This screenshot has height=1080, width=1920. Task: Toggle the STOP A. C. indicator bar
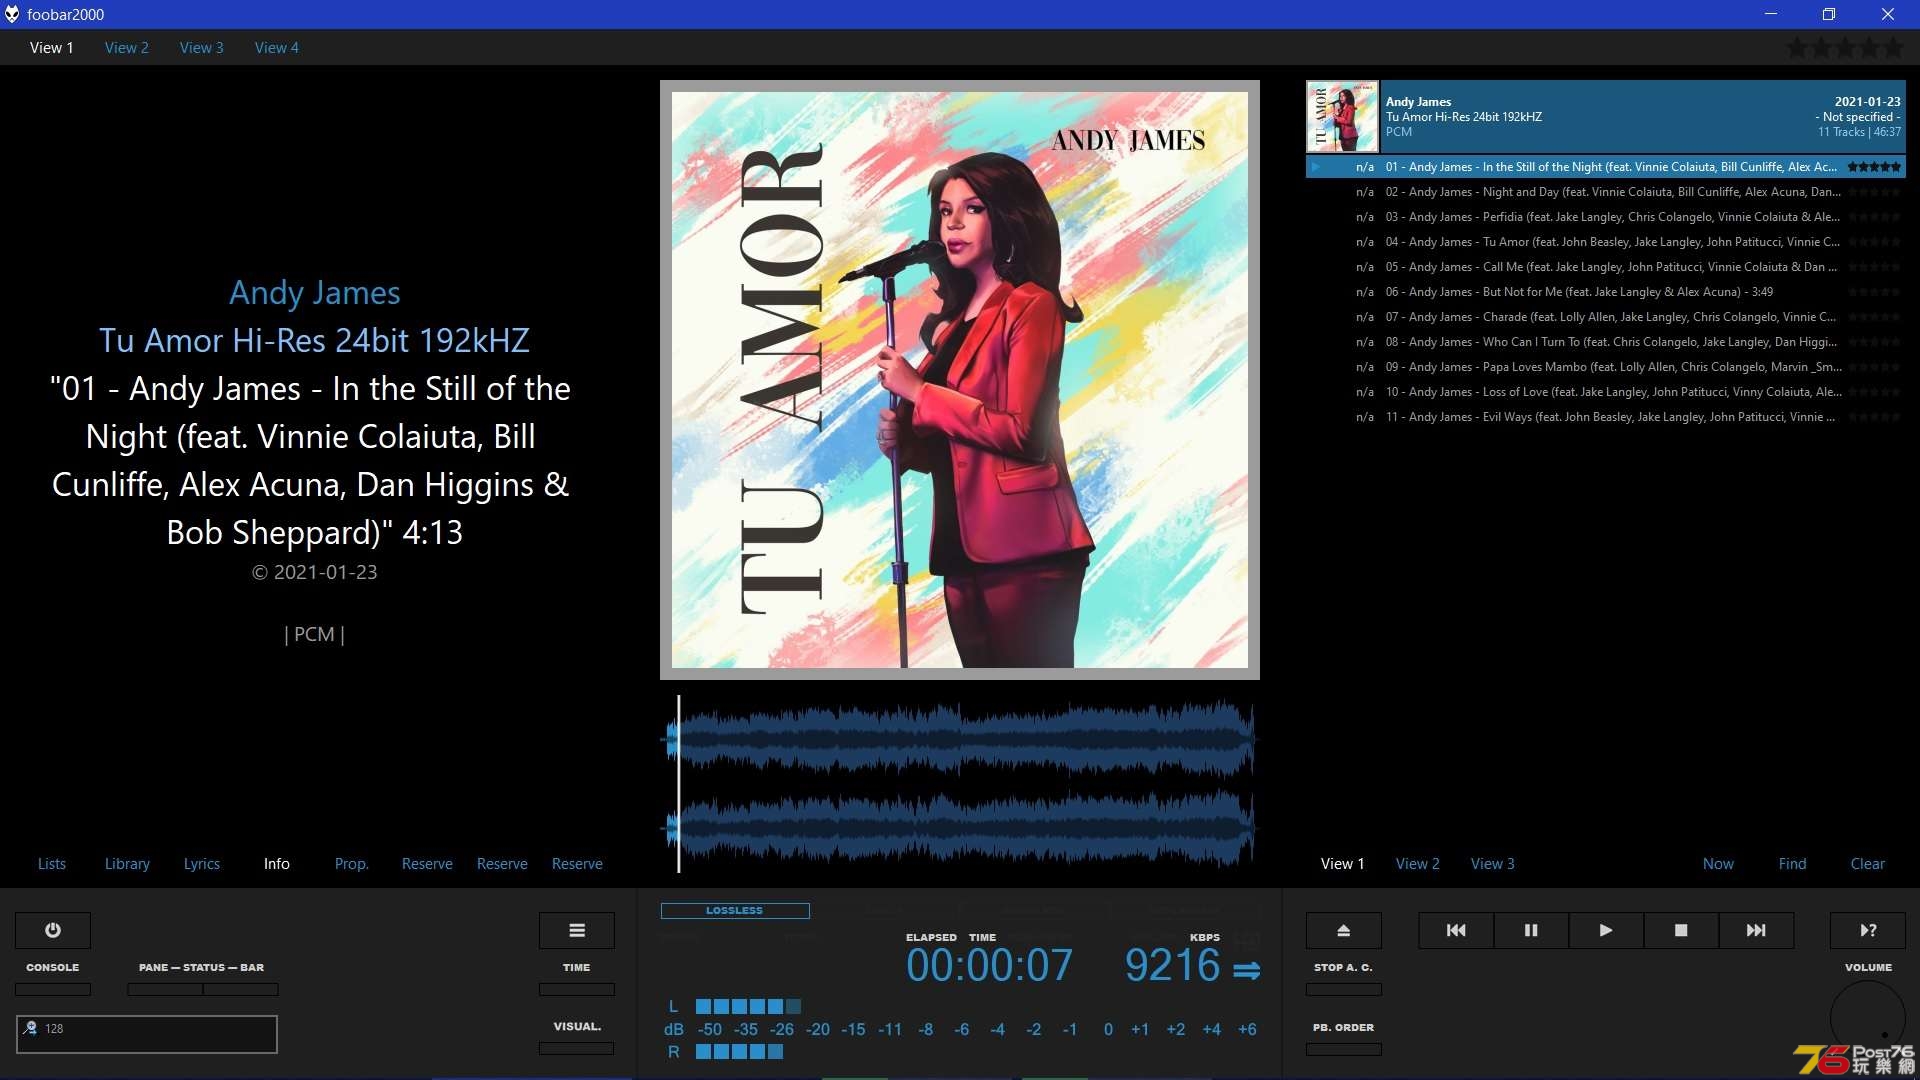[1344, 989]
